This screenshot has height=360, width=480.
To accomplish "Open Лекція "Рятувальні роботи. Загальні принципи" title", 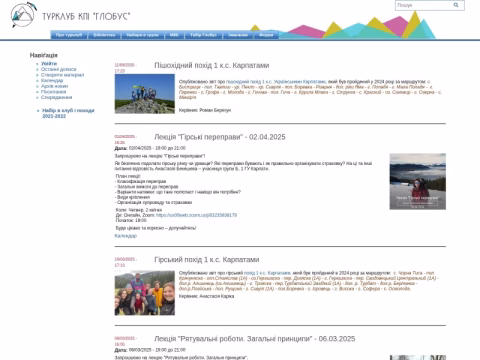I will tap(254, 339).
